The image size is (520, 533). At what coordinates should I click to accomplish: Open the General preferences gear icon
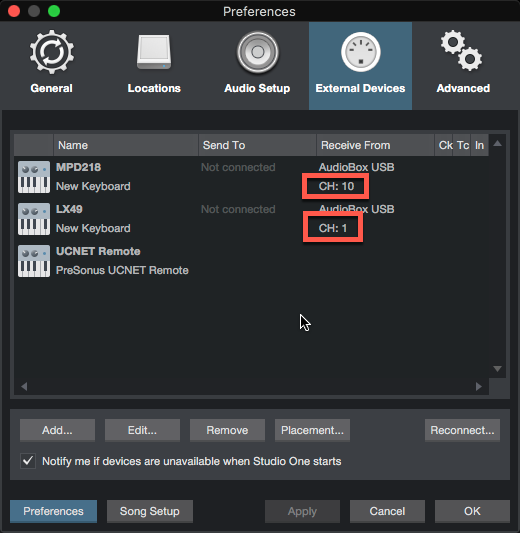[x=52, y=52]
